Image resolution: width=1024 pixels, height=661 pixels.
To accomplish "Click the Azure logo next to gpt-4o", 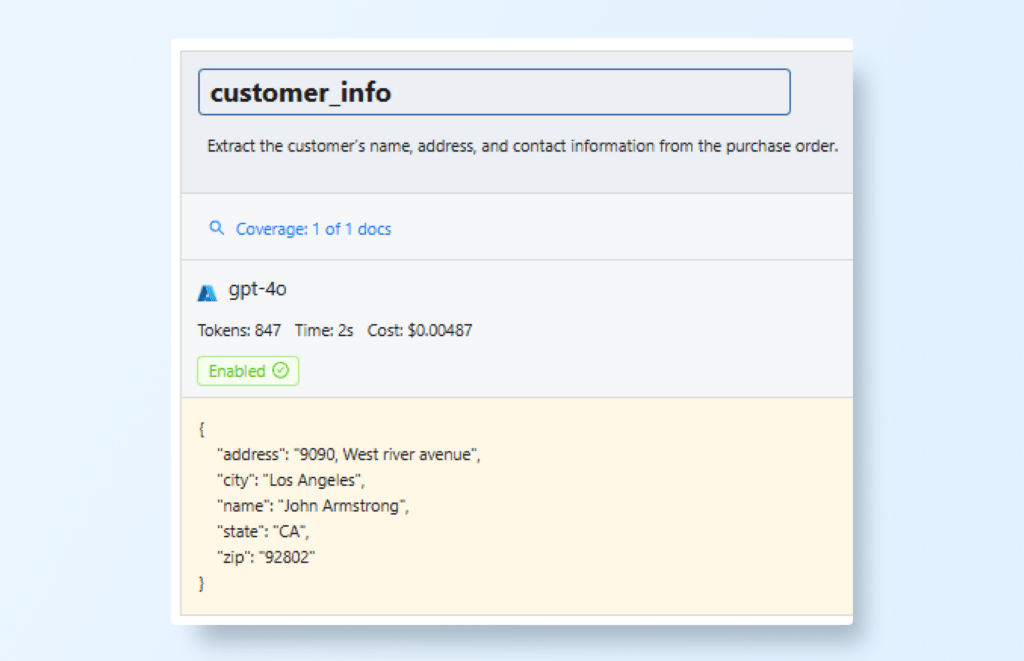I will coord(208,292).
